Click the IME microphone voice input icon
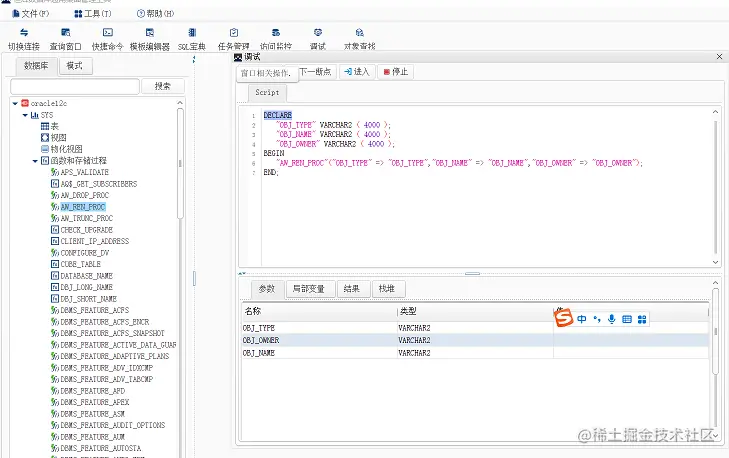The image size is (729, 458). pyautogui.click(x=612, y=319)
